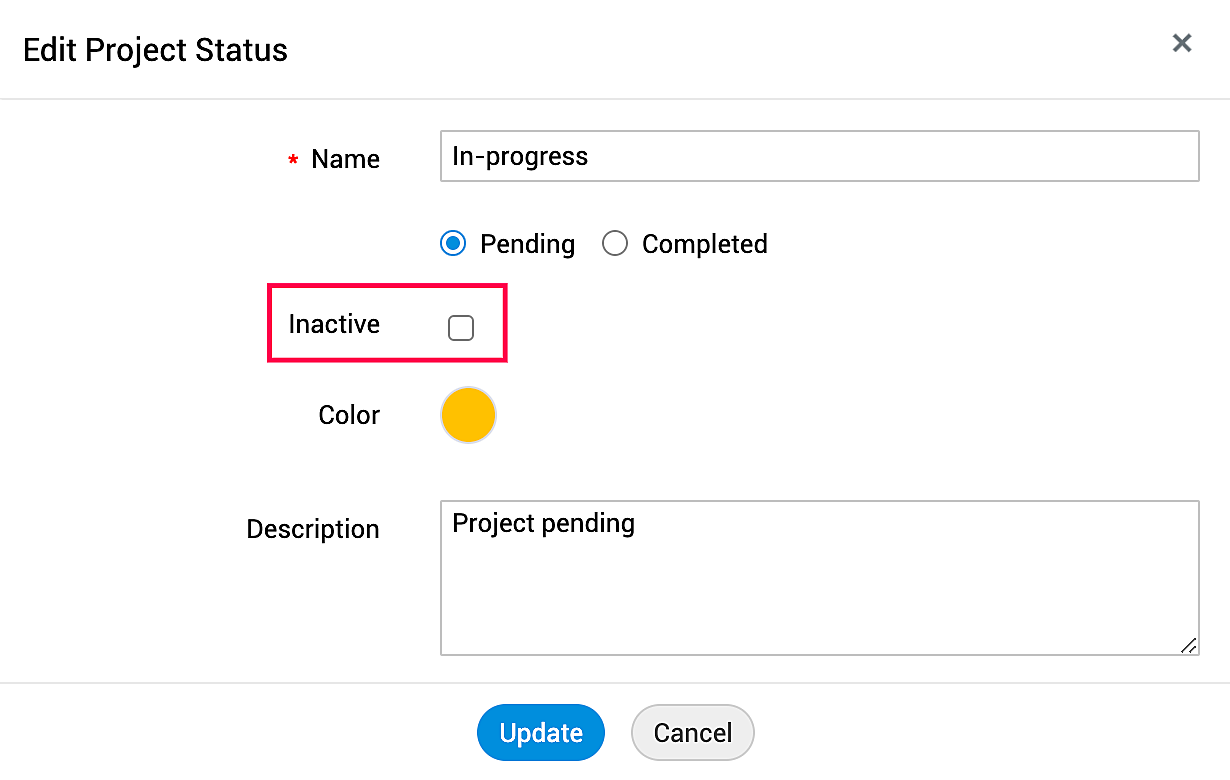
Task: Select the Pending radio button
Action: coord(453,244)
